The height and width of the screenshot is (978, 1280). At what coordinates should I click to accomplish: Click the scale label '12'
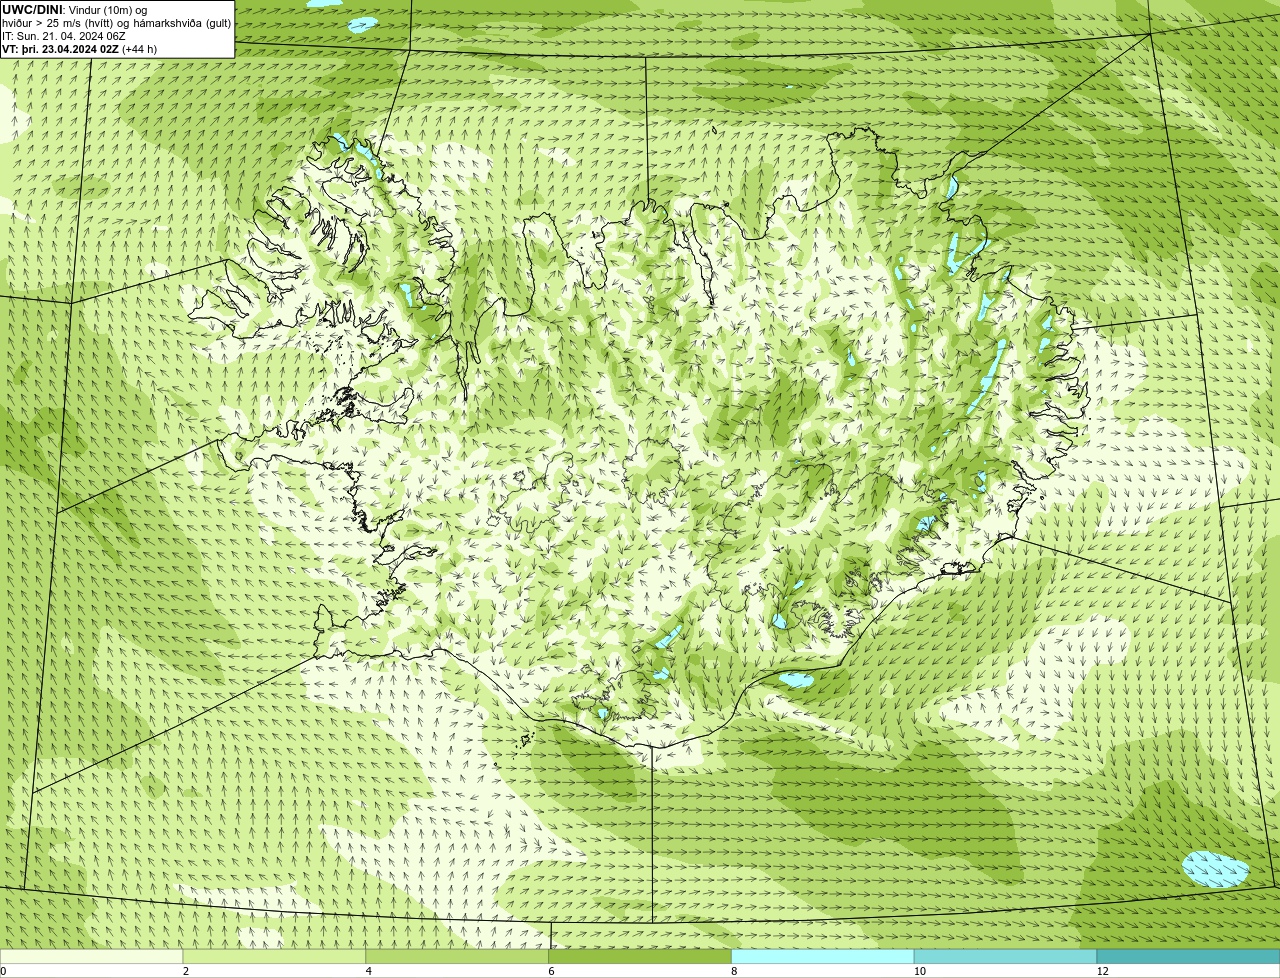[x=1102, y=971]
